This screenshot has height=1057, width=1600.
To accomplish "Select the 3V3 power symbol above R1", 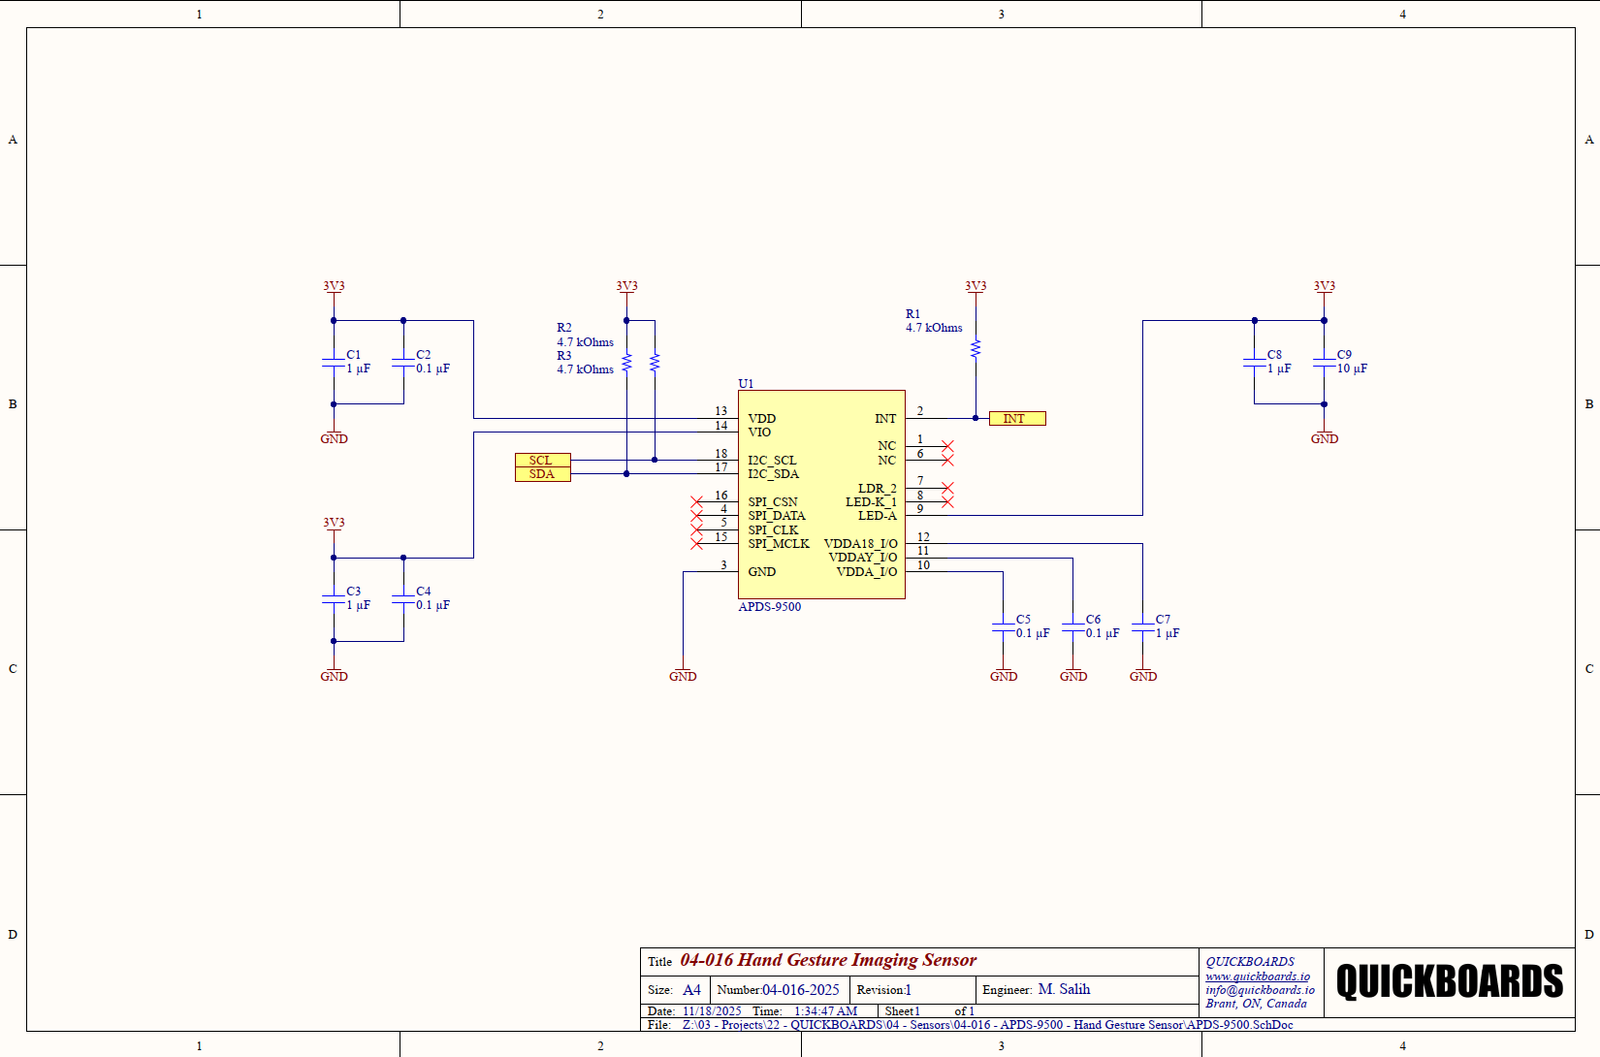I will [975, 287].
